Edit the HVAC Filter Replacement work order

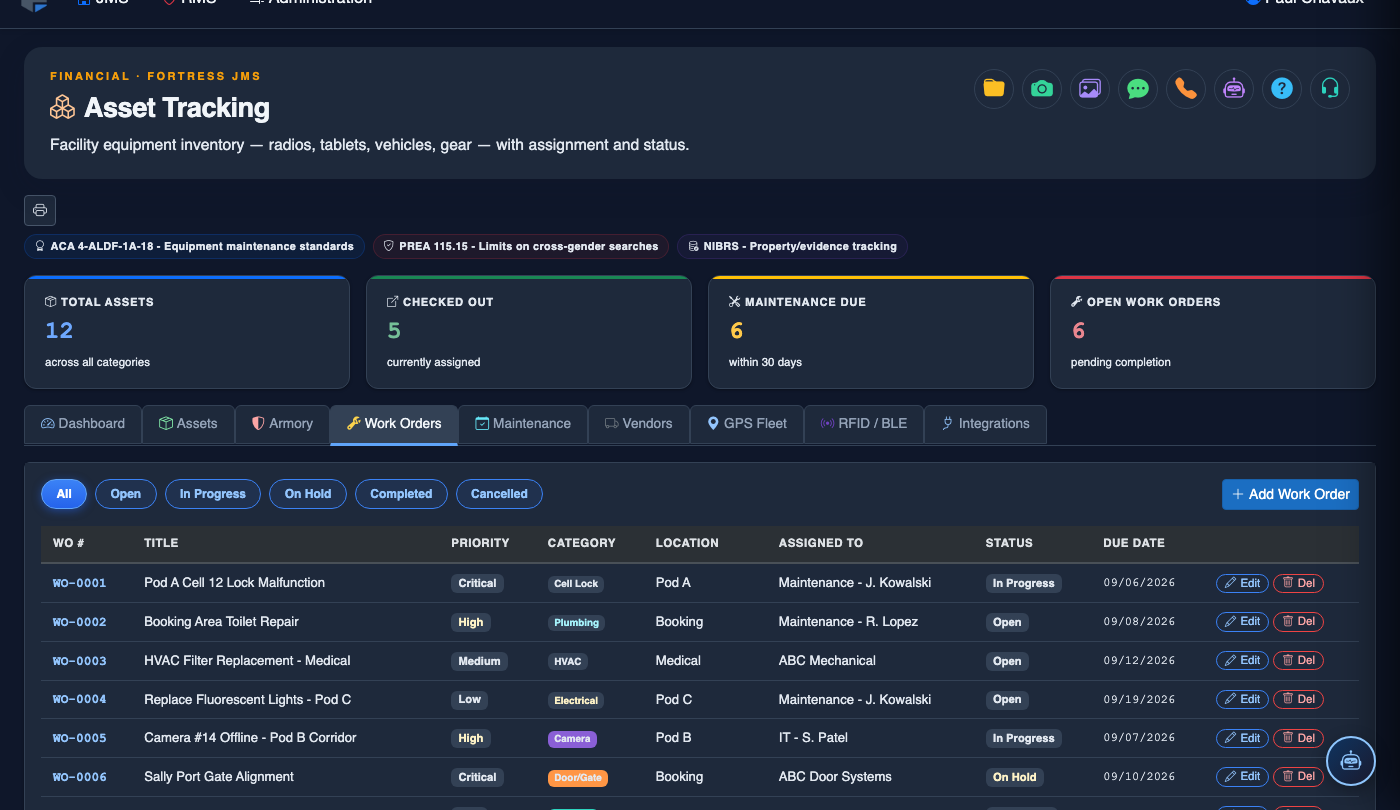[x=1242, y=661]
